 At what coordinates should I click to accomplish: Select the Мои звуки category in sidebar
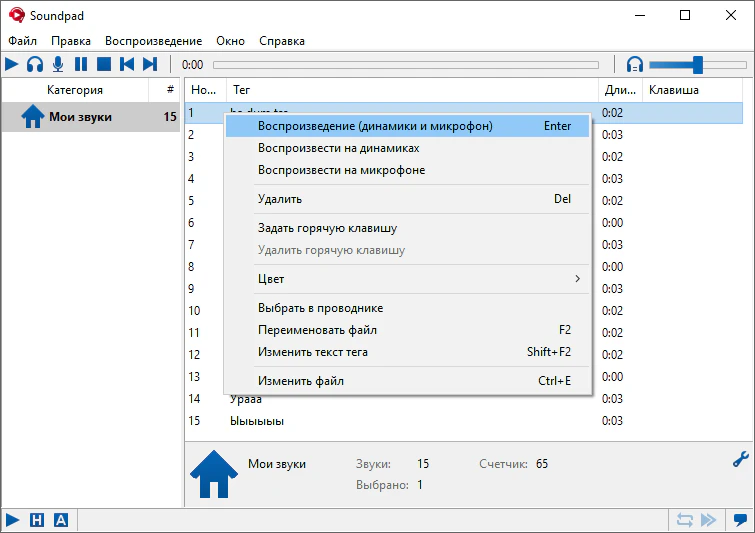[x=80, y=117]
